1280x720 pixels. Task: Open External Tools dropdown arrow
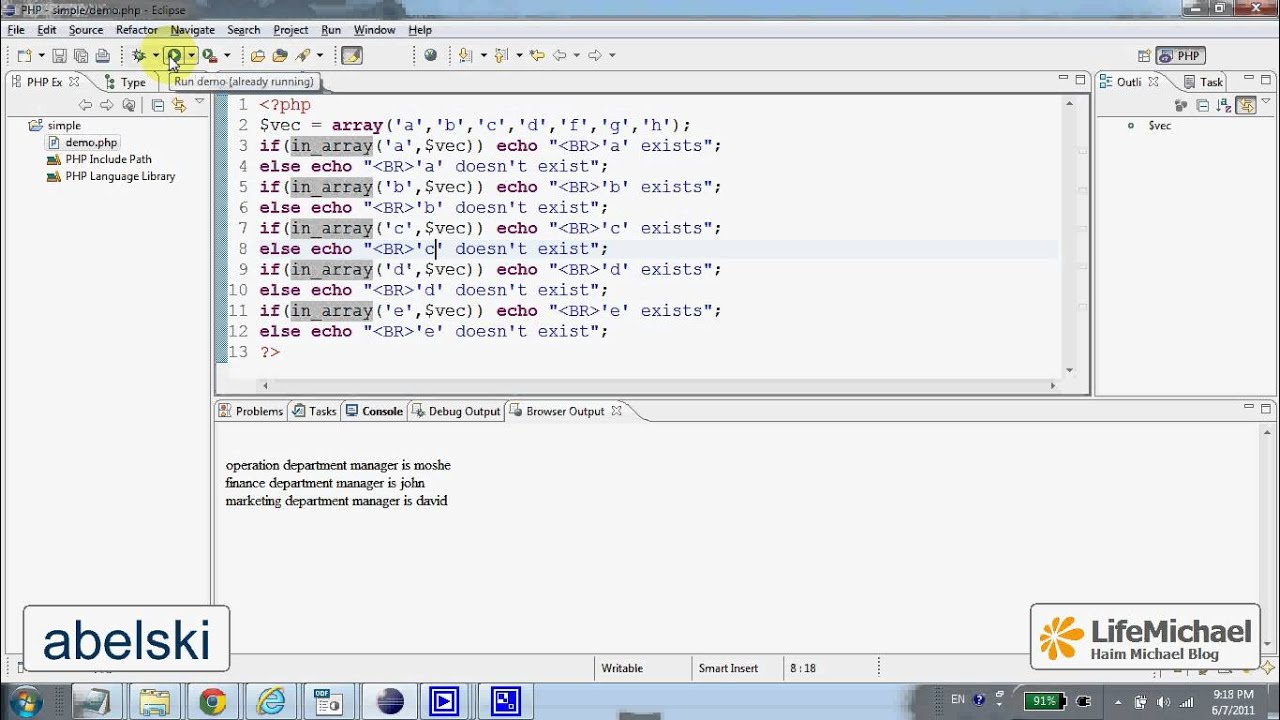point(227,56)
